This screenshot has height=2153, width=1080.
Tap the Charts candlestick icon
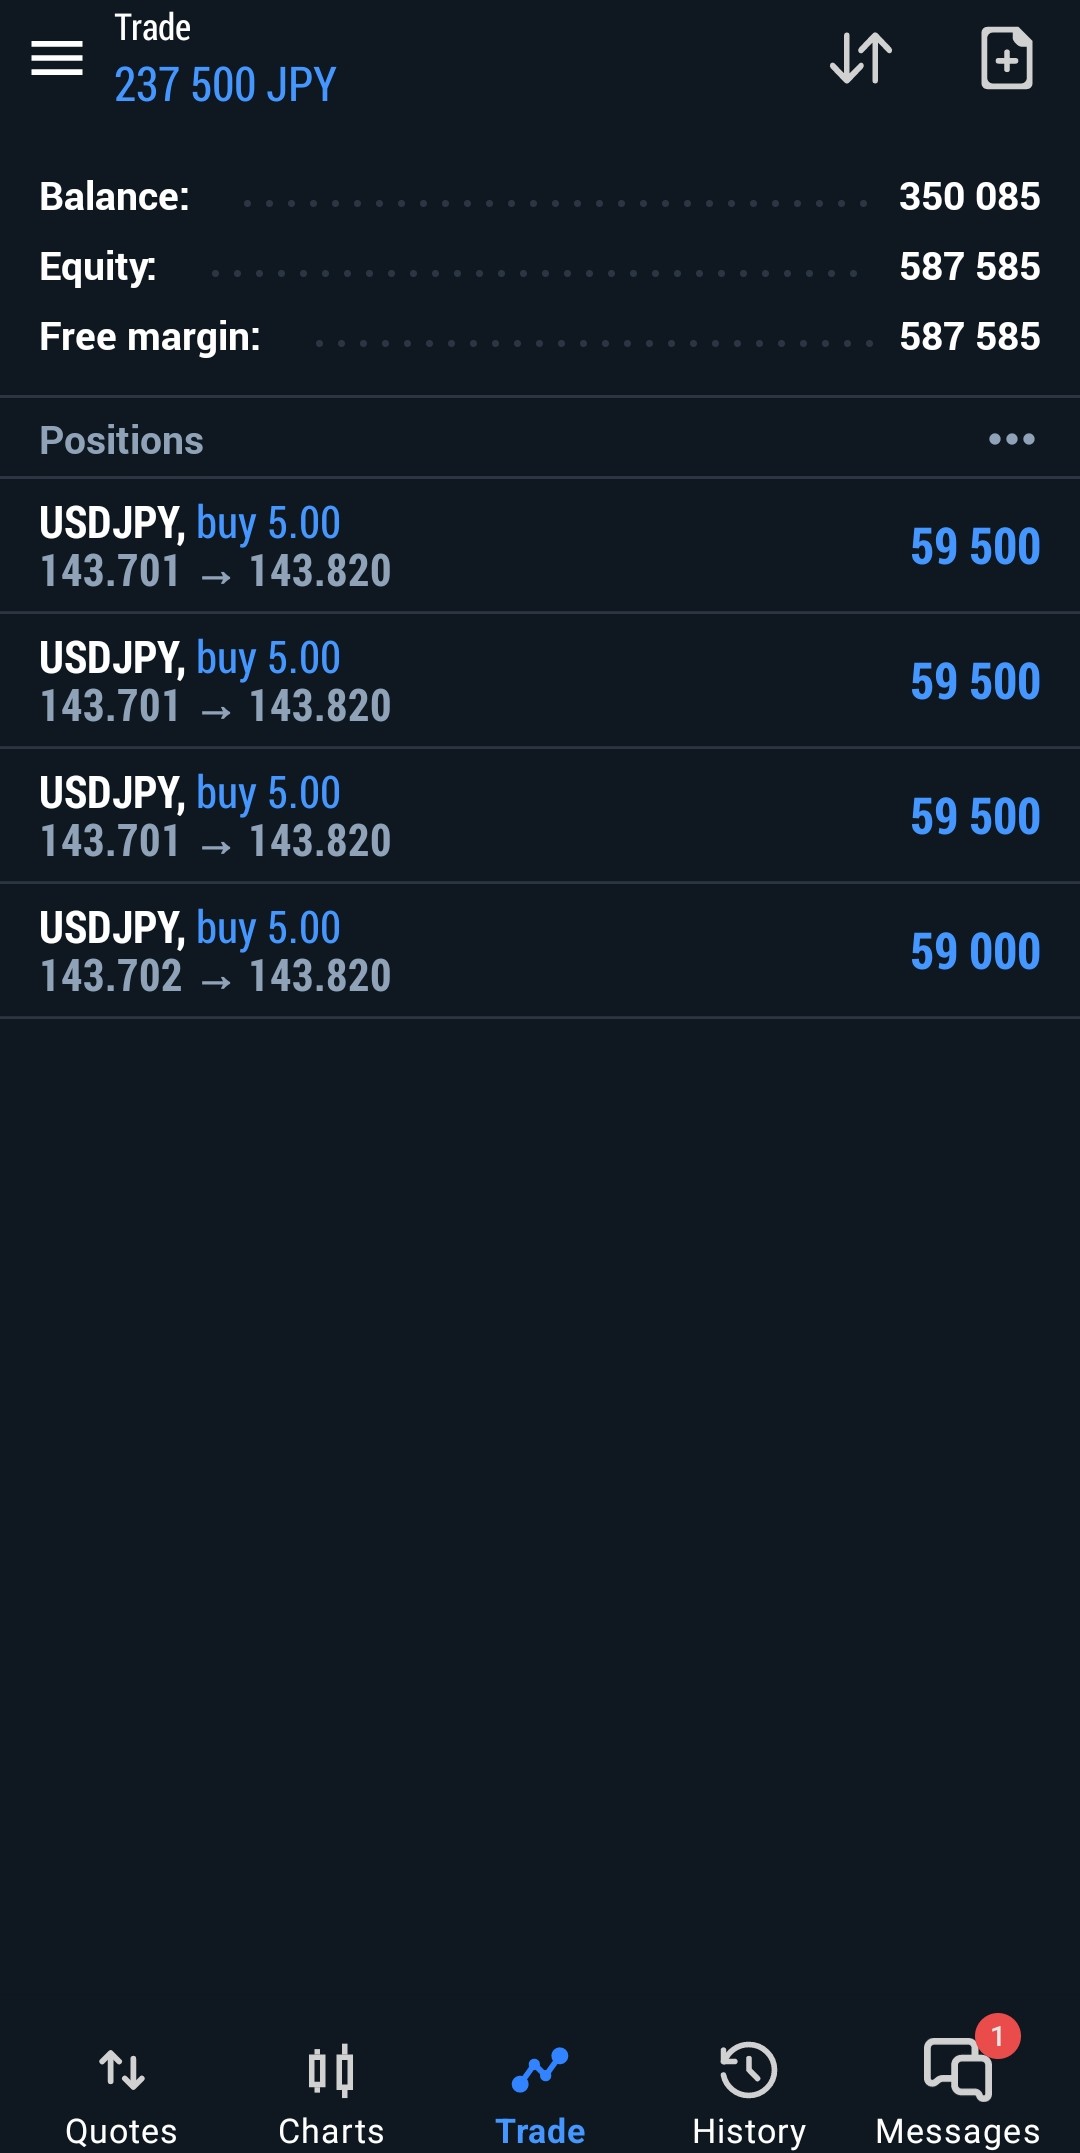click(331, 2070)
